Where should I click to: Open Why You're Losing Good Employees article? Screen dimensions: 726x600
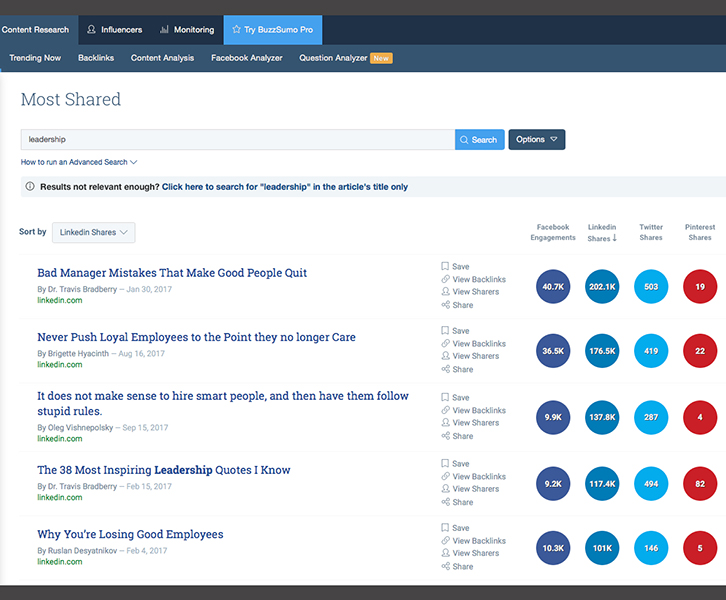pyautogui.click(x=130, y=534)
